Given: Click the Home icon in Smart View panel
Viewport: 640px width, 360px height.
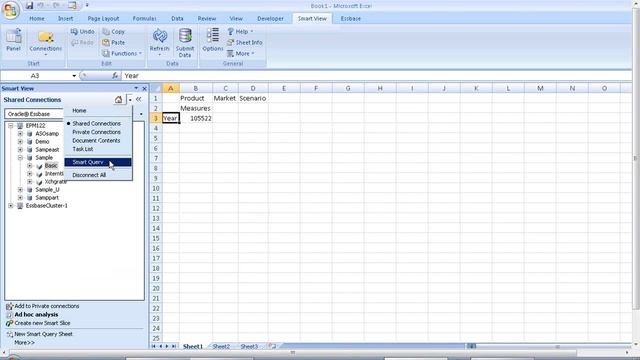Looking at the screenshot, I should click(x=118, y=100).
